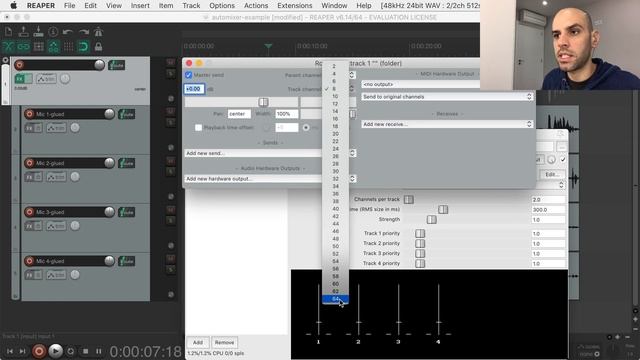Mute the Mic 2-glued track
Viewport: 640px width, 360px height.
(x=171, y=160)
